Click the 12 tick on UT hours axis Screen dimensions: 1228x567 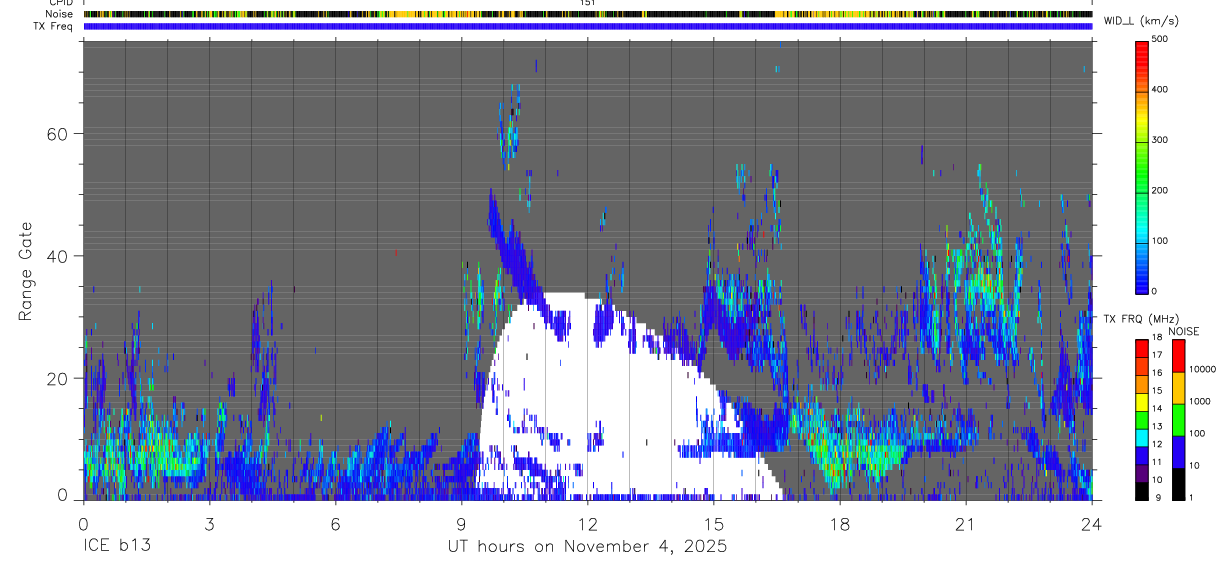587,524
